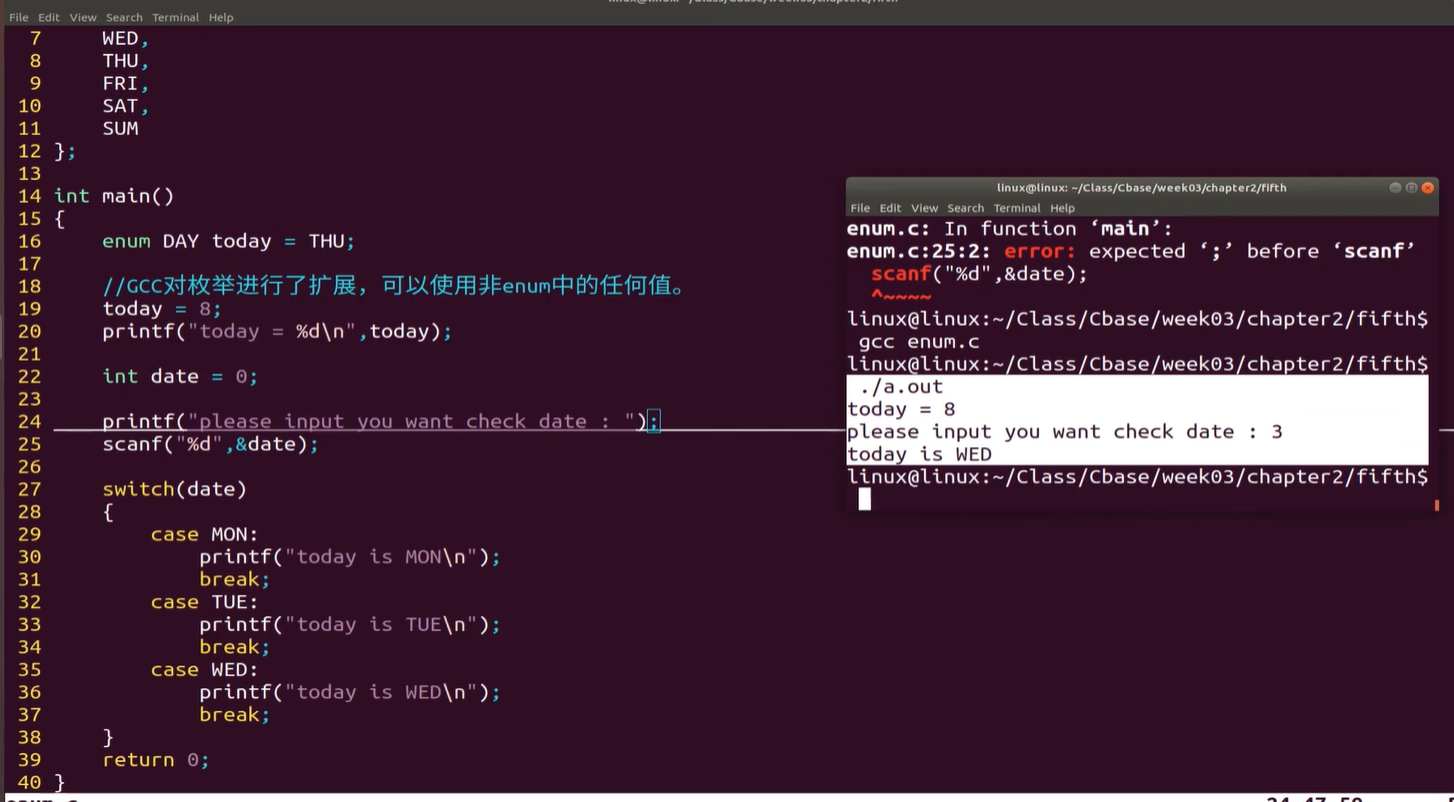Open Edit menu in the small terminal window
Image resolution: width=1454 pixels, height=802 pixels.
(890, 208)
